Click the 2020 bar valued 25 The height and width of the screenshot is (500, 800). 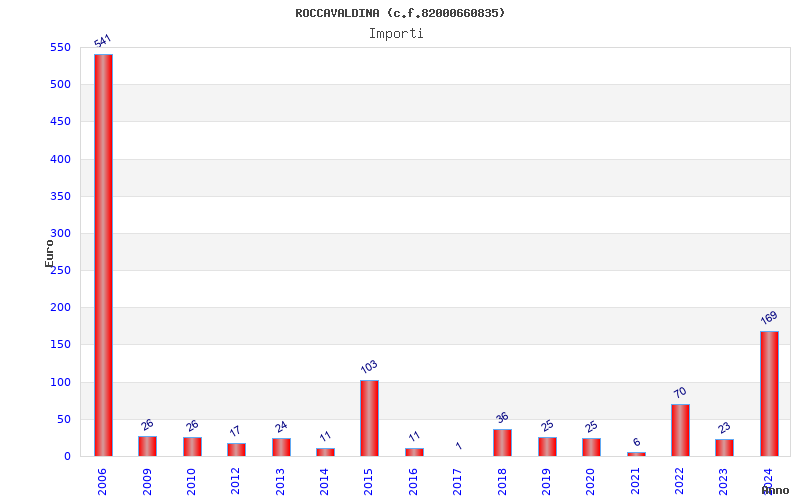point(591,447)
